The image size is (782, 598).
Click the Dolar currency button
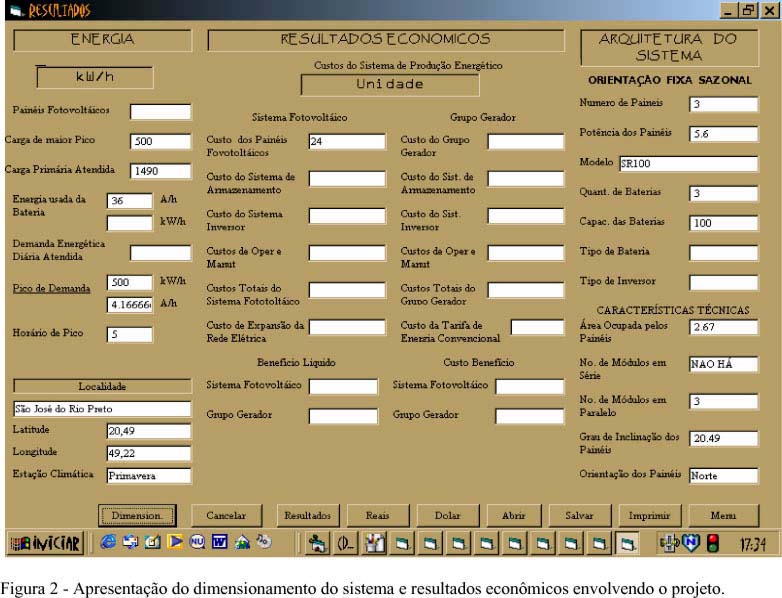pos(447,516)
